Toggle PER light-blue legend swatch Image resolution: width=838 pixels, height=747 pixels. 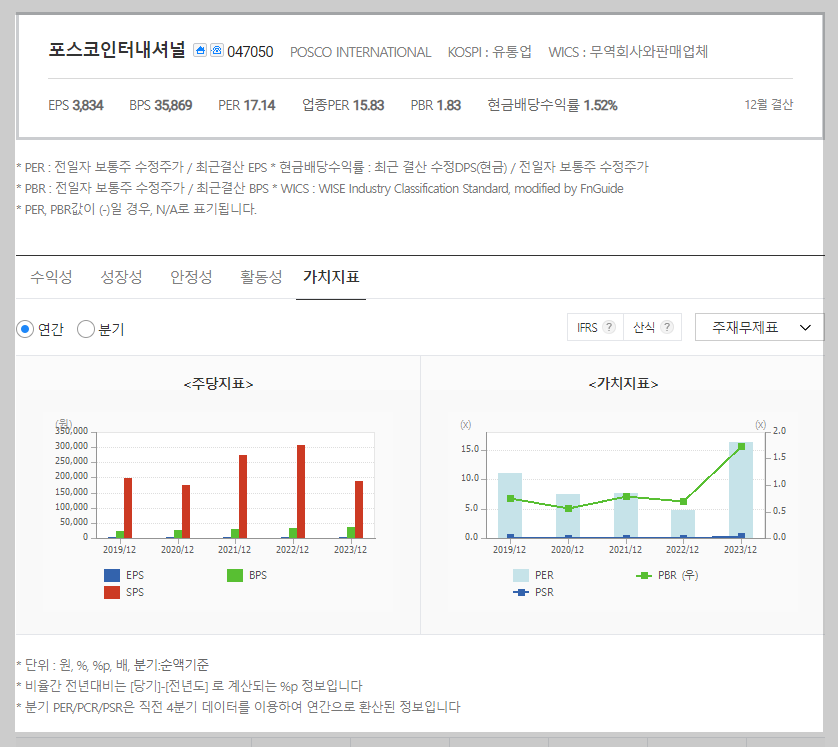521,575
